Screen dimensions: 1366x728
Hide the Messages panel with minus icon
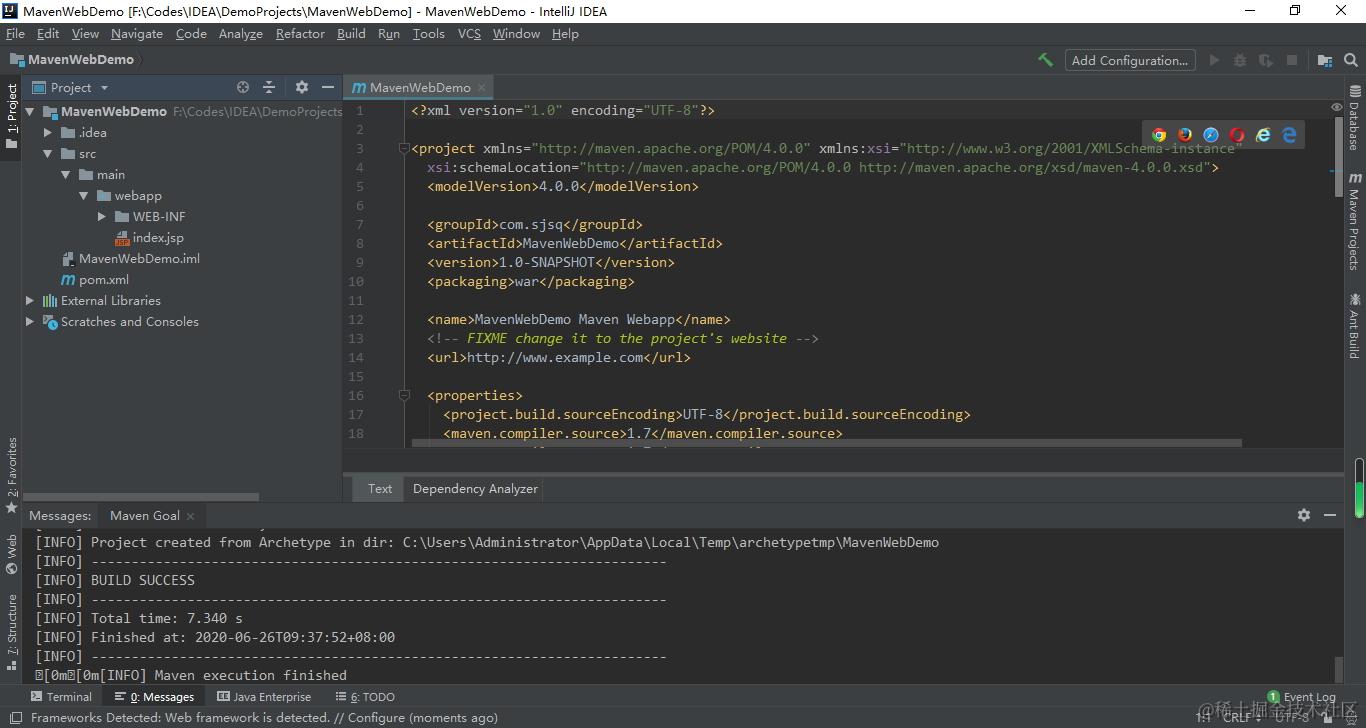pos(1330,515)
